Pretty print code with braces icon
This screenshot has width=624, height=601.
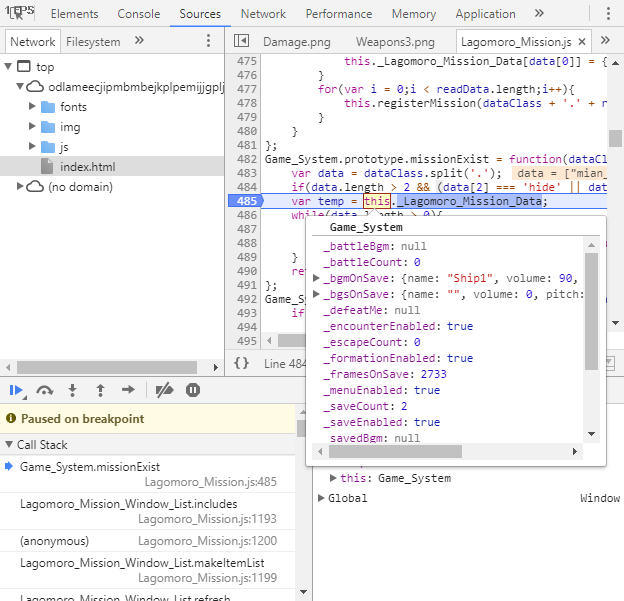click(241, 363)
